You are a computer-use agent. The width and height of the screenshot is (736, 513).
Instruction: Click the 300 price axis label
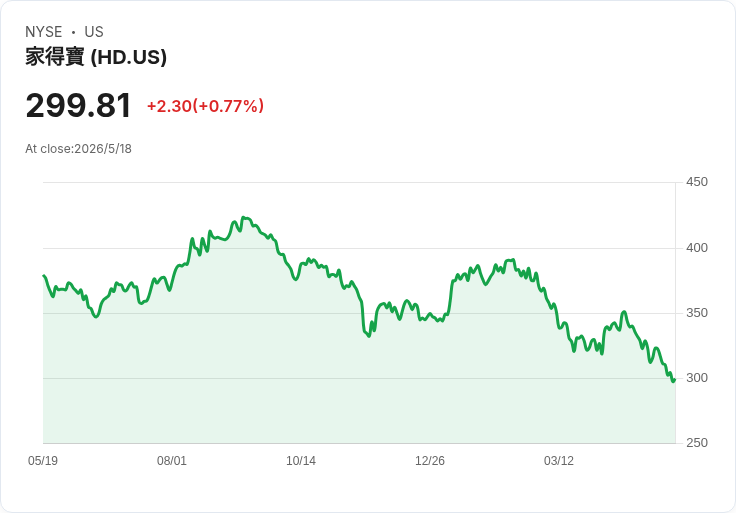(697, 378)
